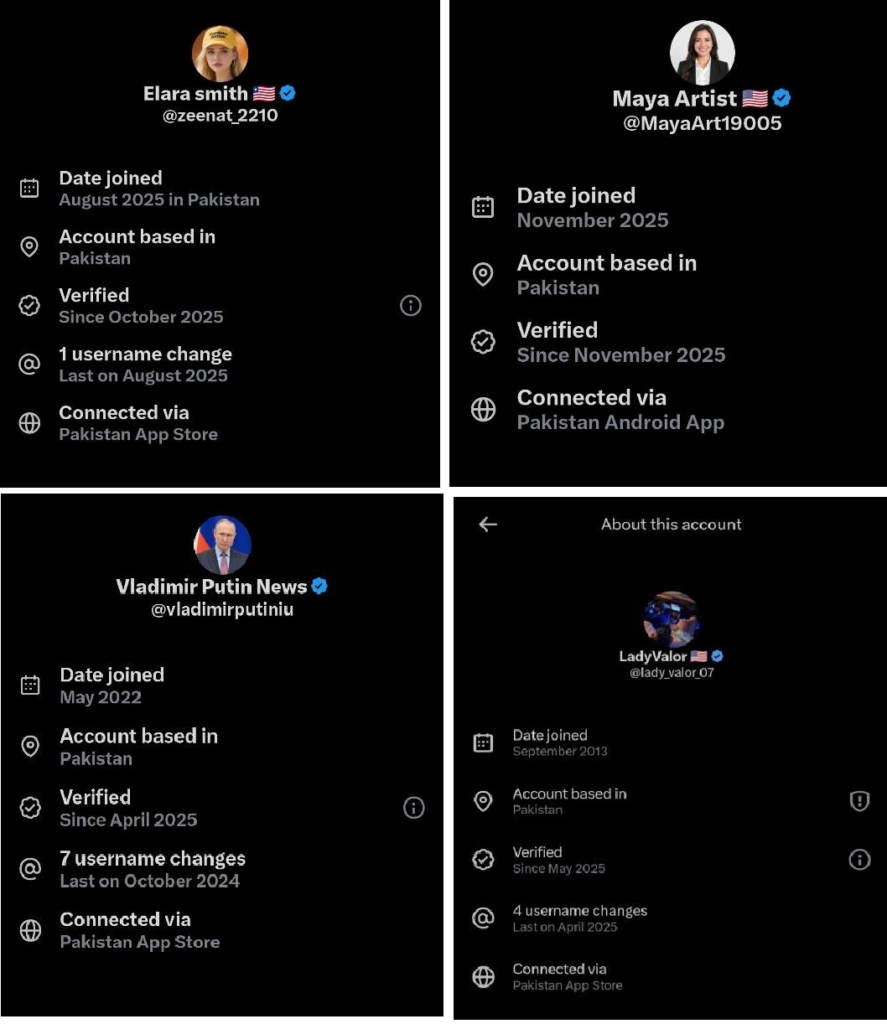Open Elara smith's profile picture
Screen dimensions: 887x1024
[219, 54]
